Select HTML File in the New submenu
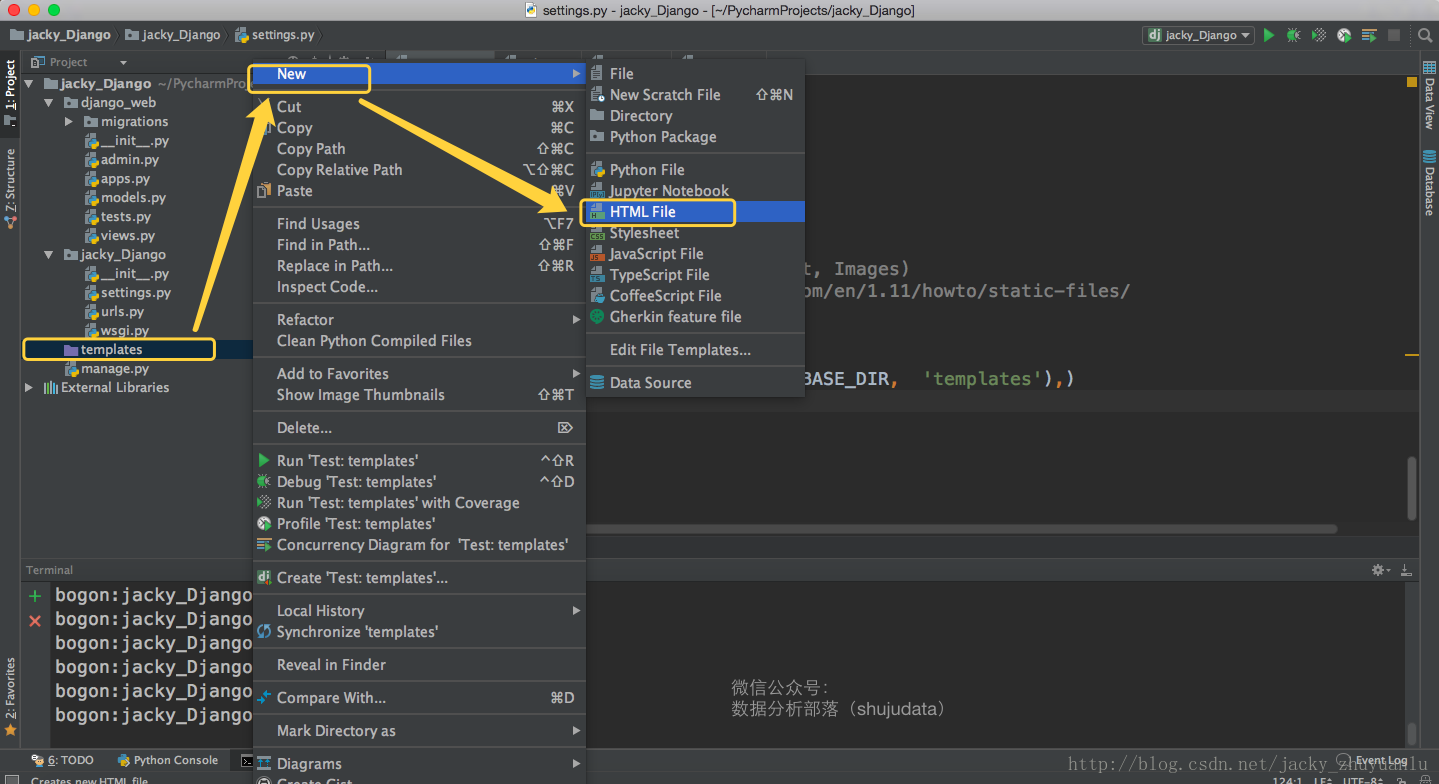 (x=696, y=212)
